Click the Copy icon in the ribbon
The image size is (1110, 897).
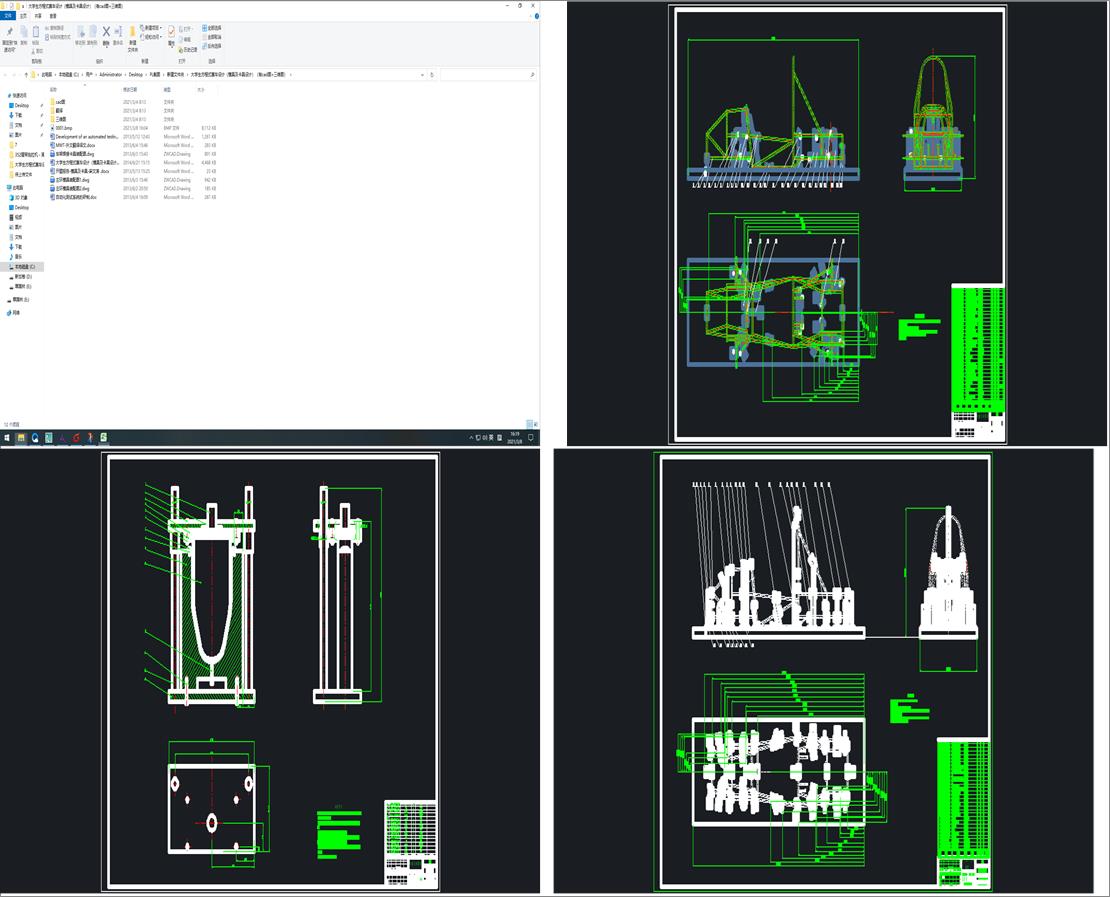[x=23, y=34]
